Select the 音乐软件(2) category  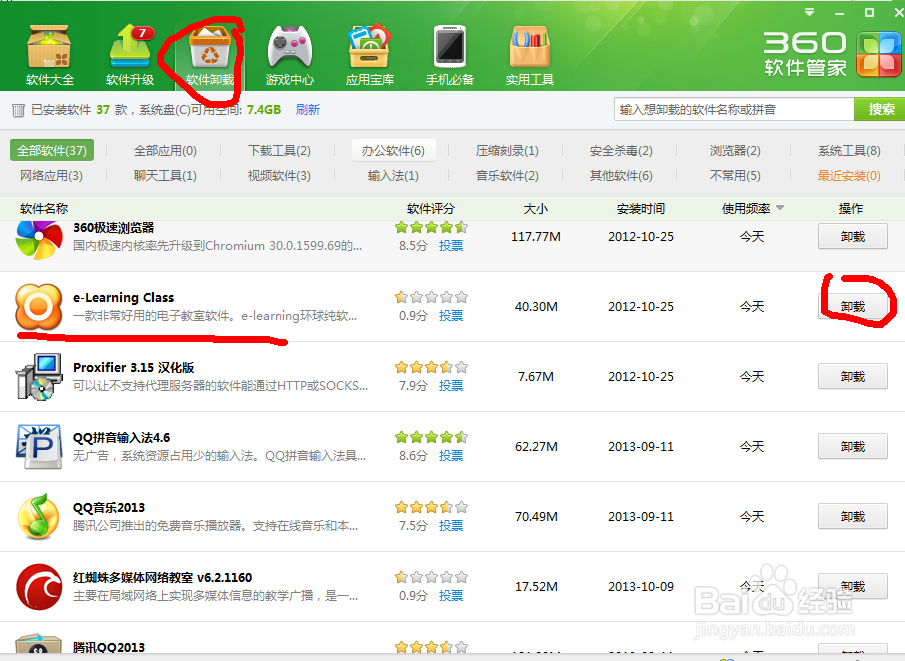point(507,175)
